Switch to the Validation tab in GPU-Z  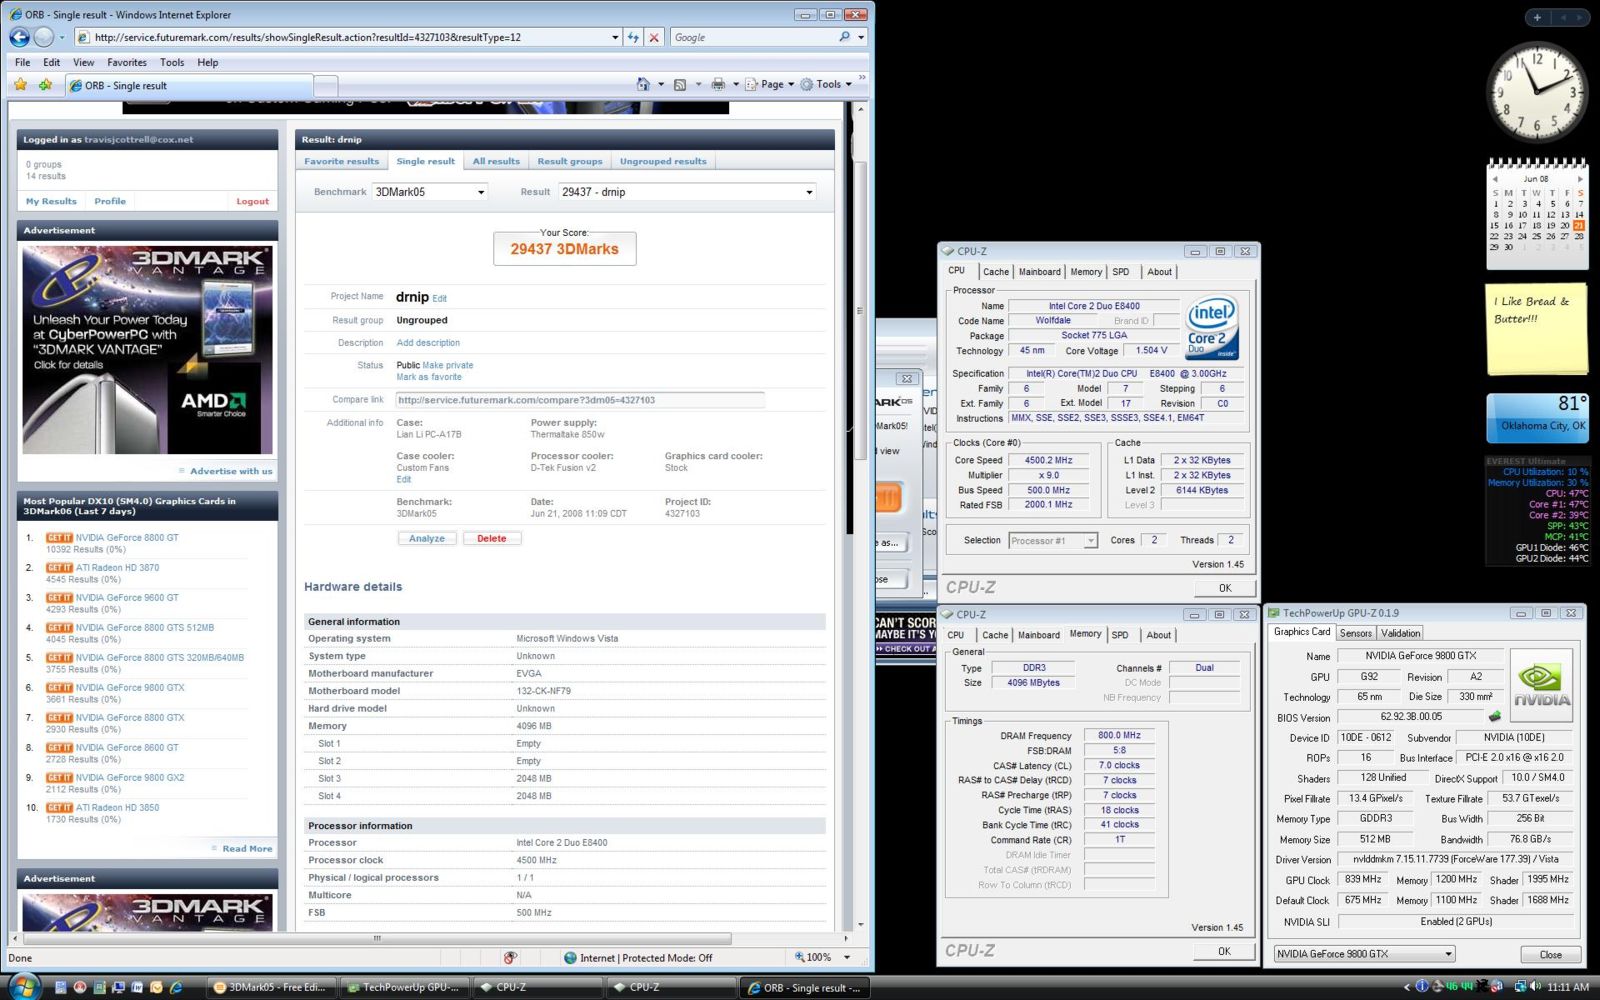coord(1400,633)
